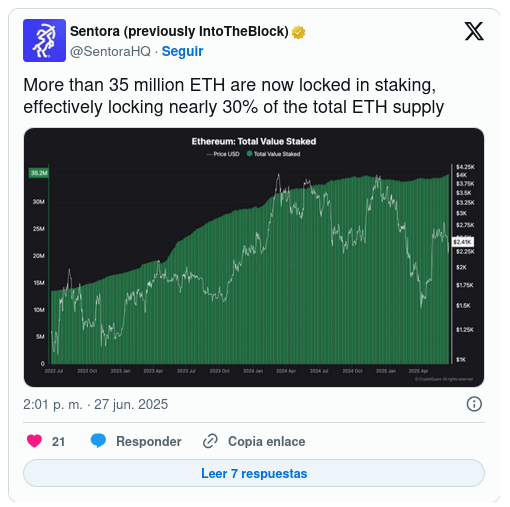Open Leer 7 respuestas button
510x507 pixels.
[x=254, y=473]
